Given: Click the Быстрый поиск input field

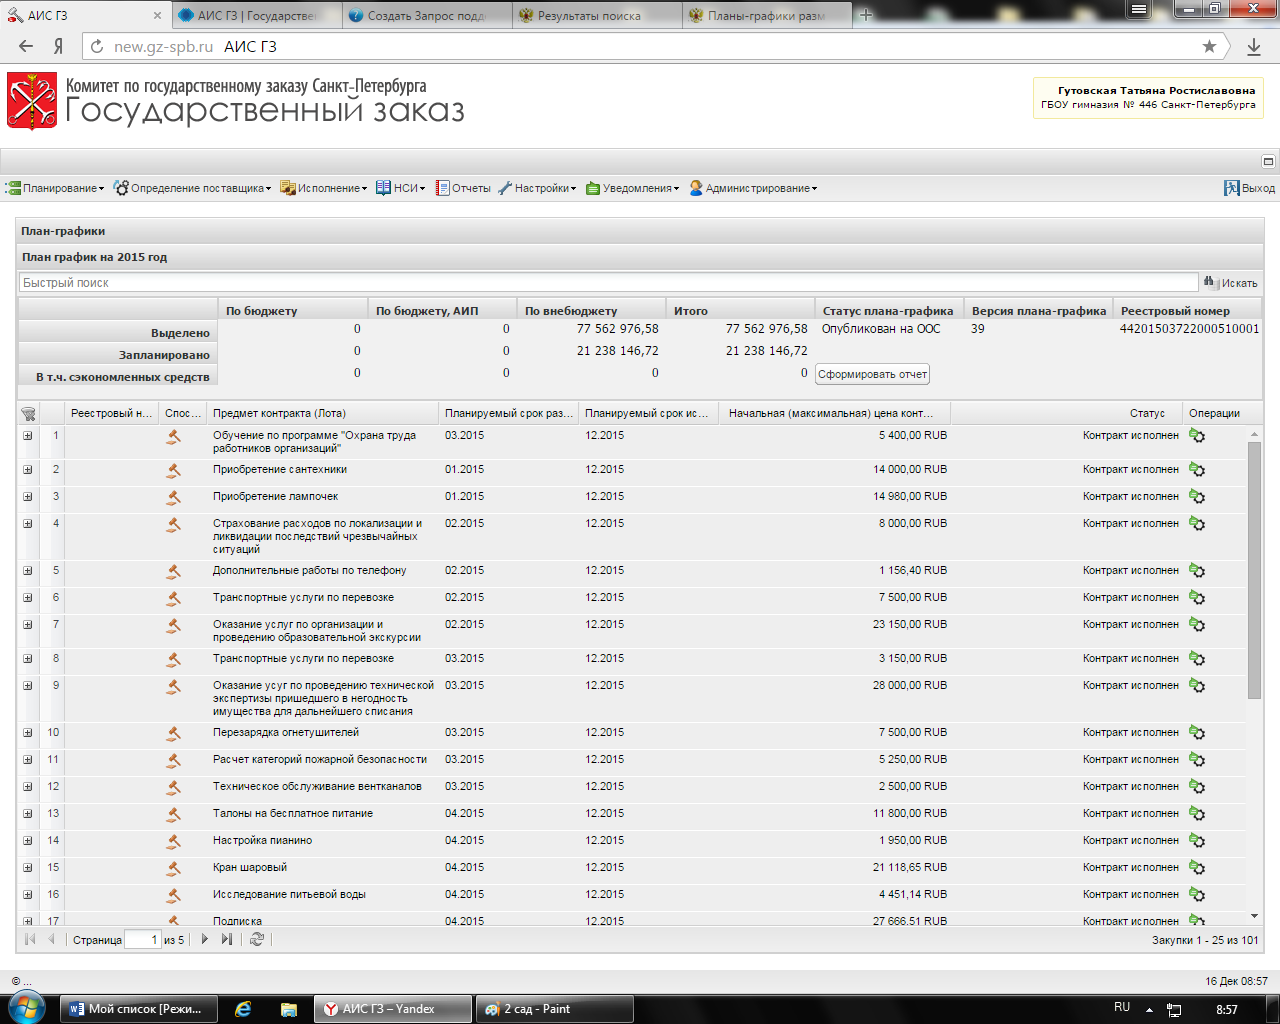Looking at the screenshot, I should tap(608, 283).
